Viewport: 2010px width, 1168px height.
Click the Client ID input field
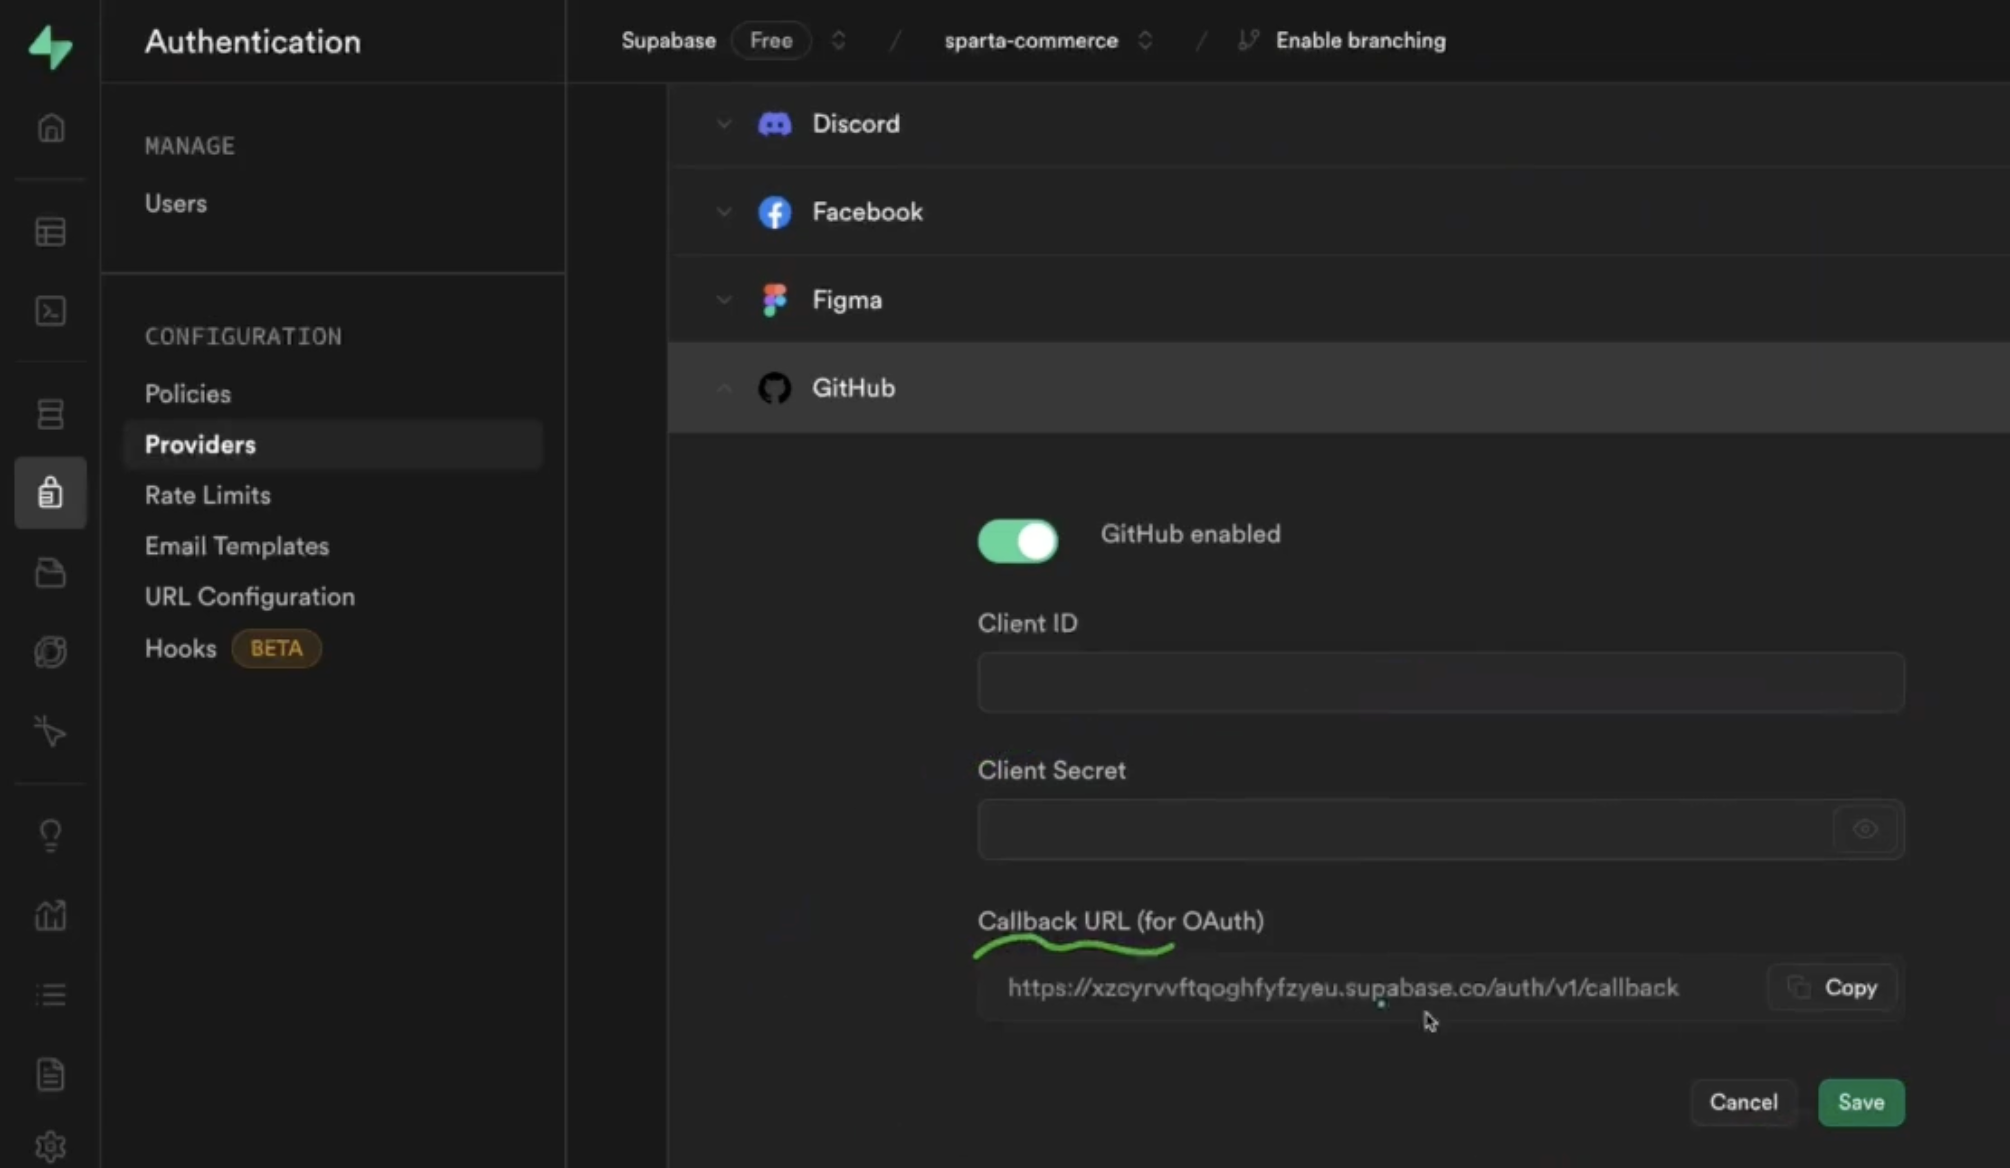(1440, 683)
